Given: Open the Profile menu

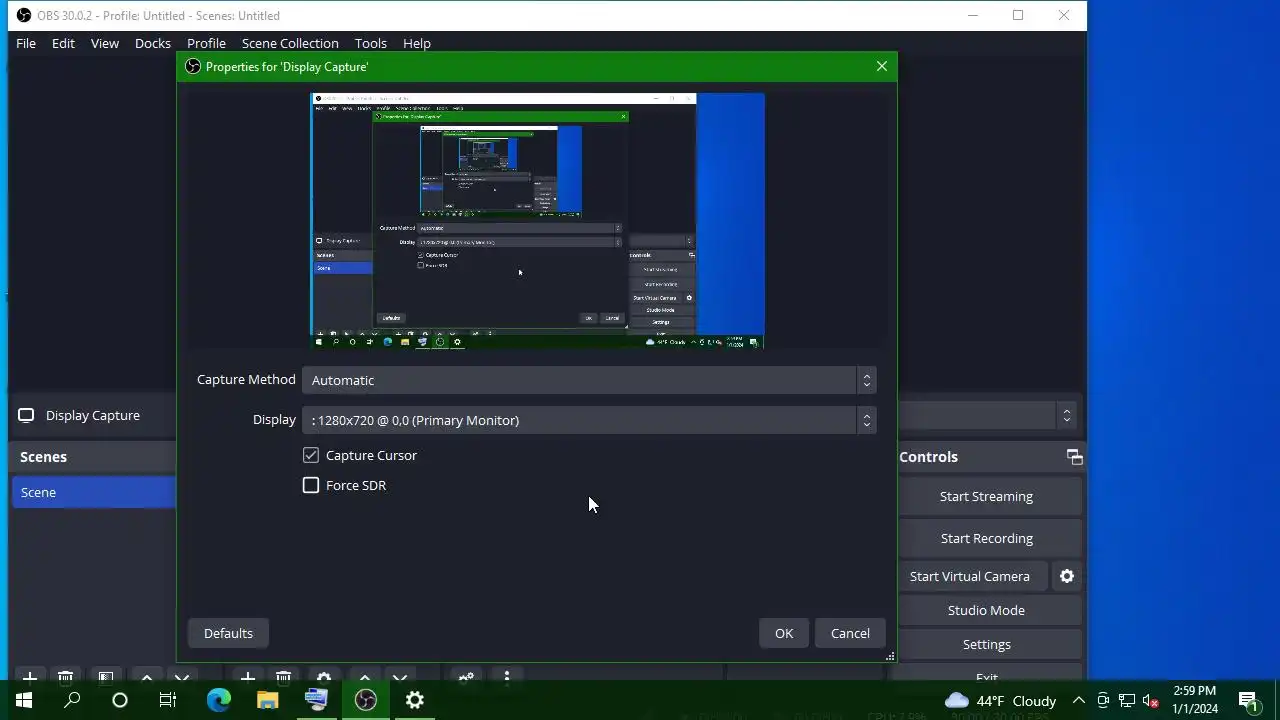Looking at the screenshot, I should coord(206,43).
